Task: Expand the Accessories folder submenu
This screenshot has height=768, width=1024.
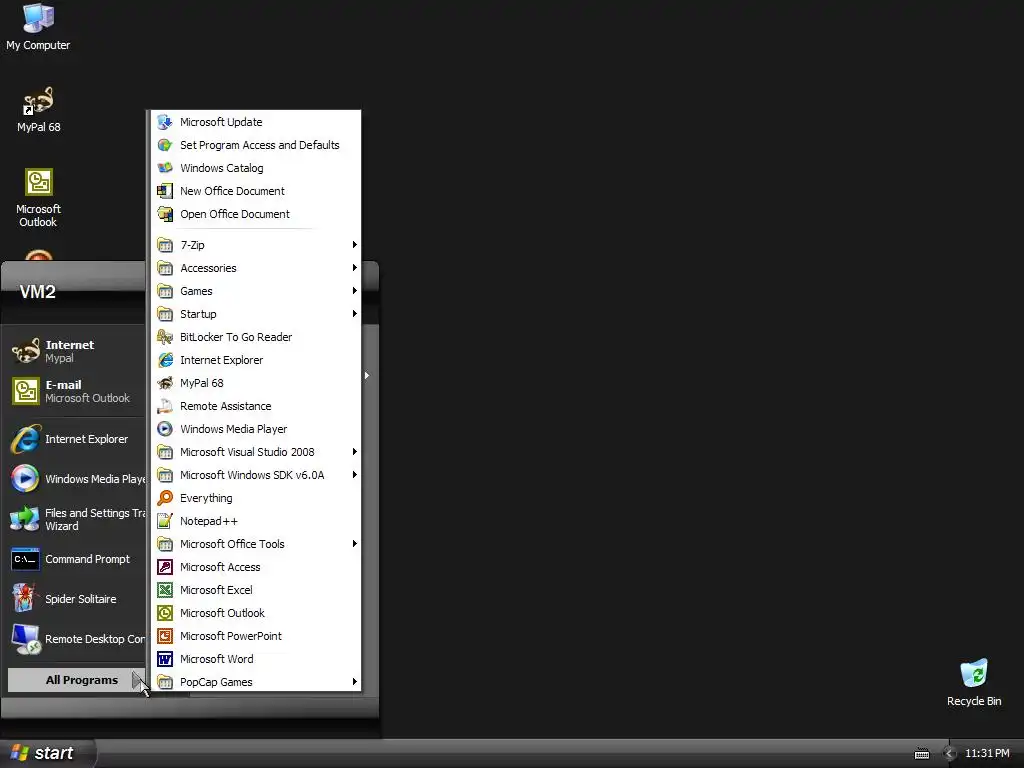Action: pyautogui.click(x=256, y=268)
